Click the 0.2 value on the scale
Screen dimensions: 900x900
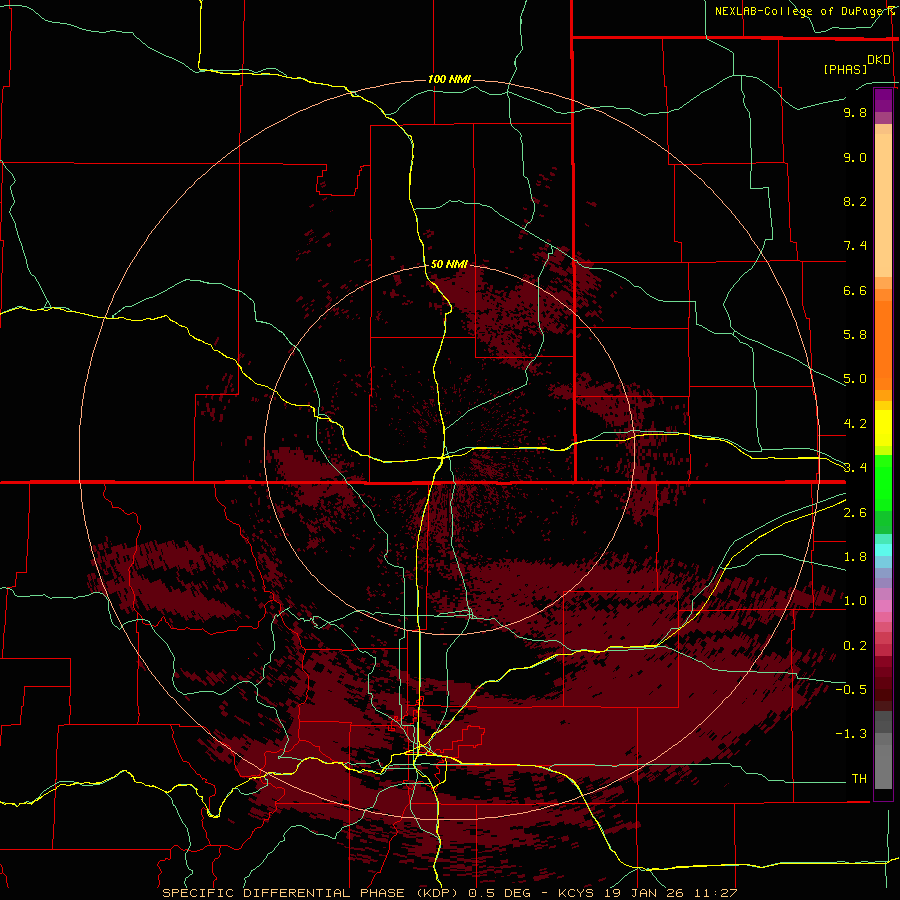click(855, 646)
